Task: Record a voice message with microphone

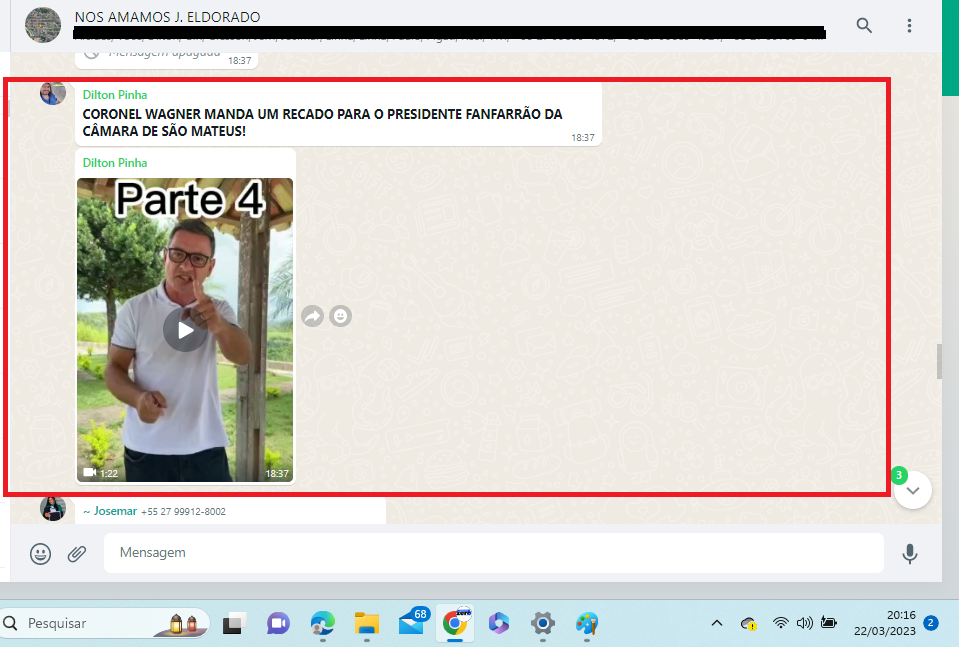Action: point(909,553)
